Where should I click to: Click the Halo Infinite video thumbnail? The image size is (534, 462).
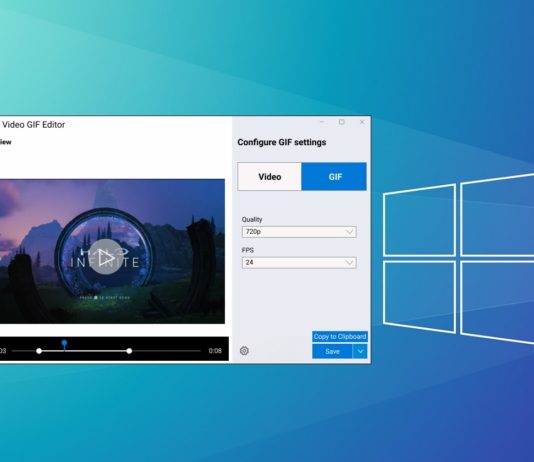pos(112,251)
